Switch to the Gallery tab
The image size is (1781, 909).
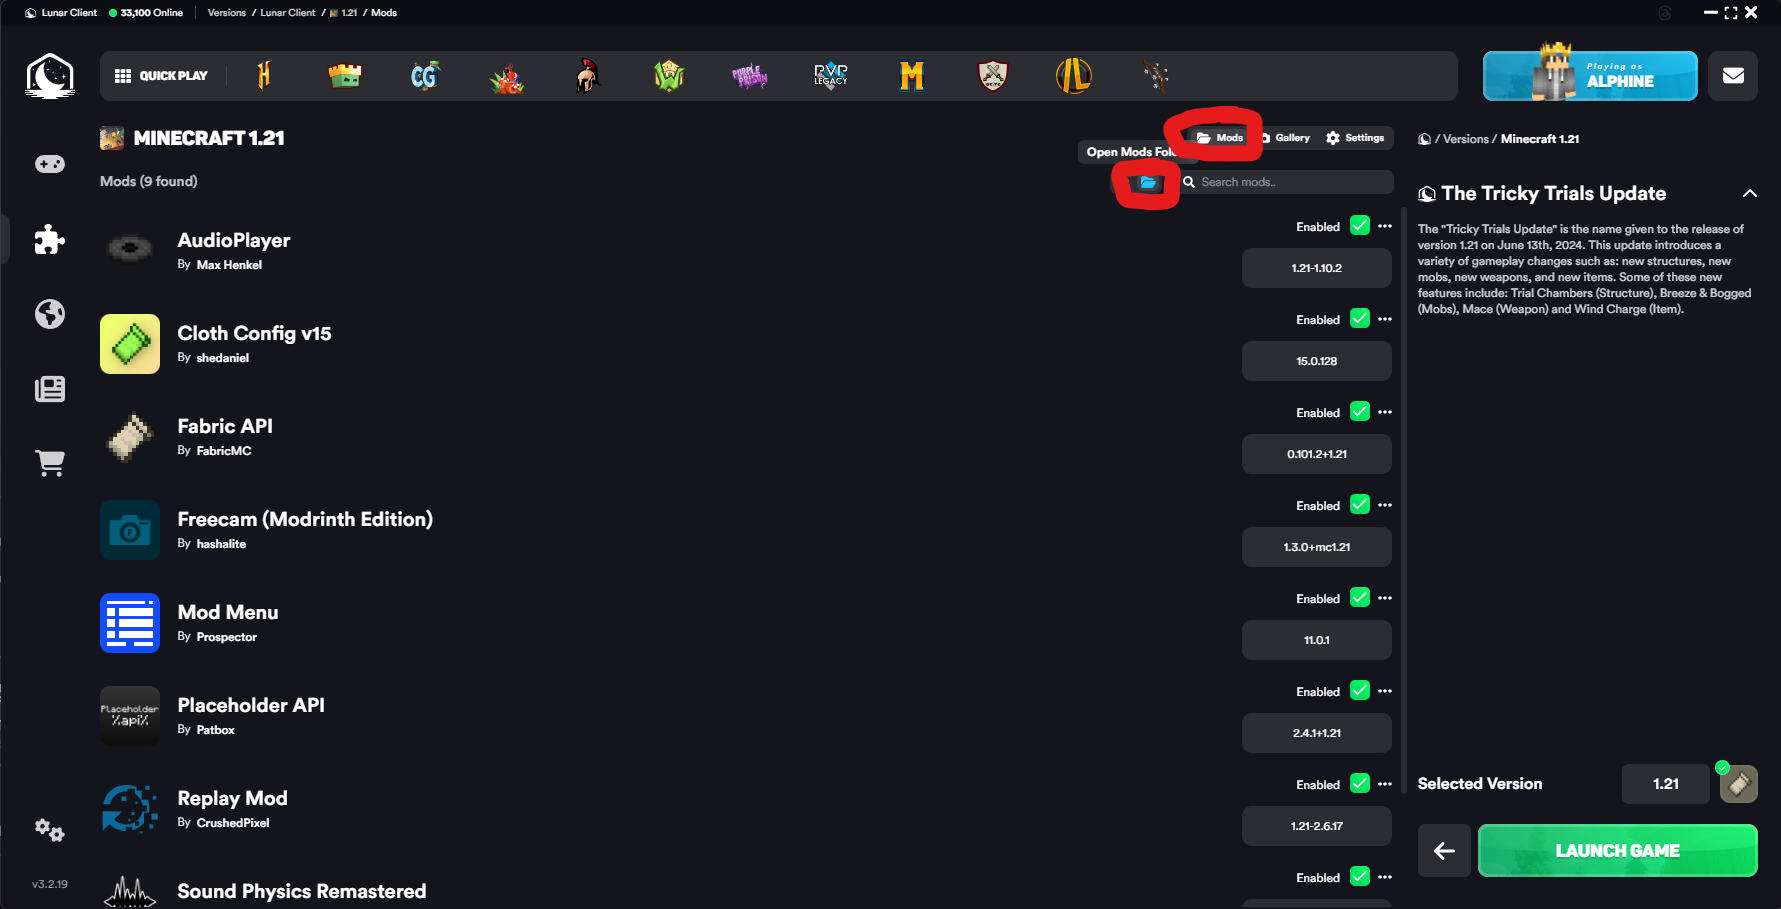tap(1286, 138)
